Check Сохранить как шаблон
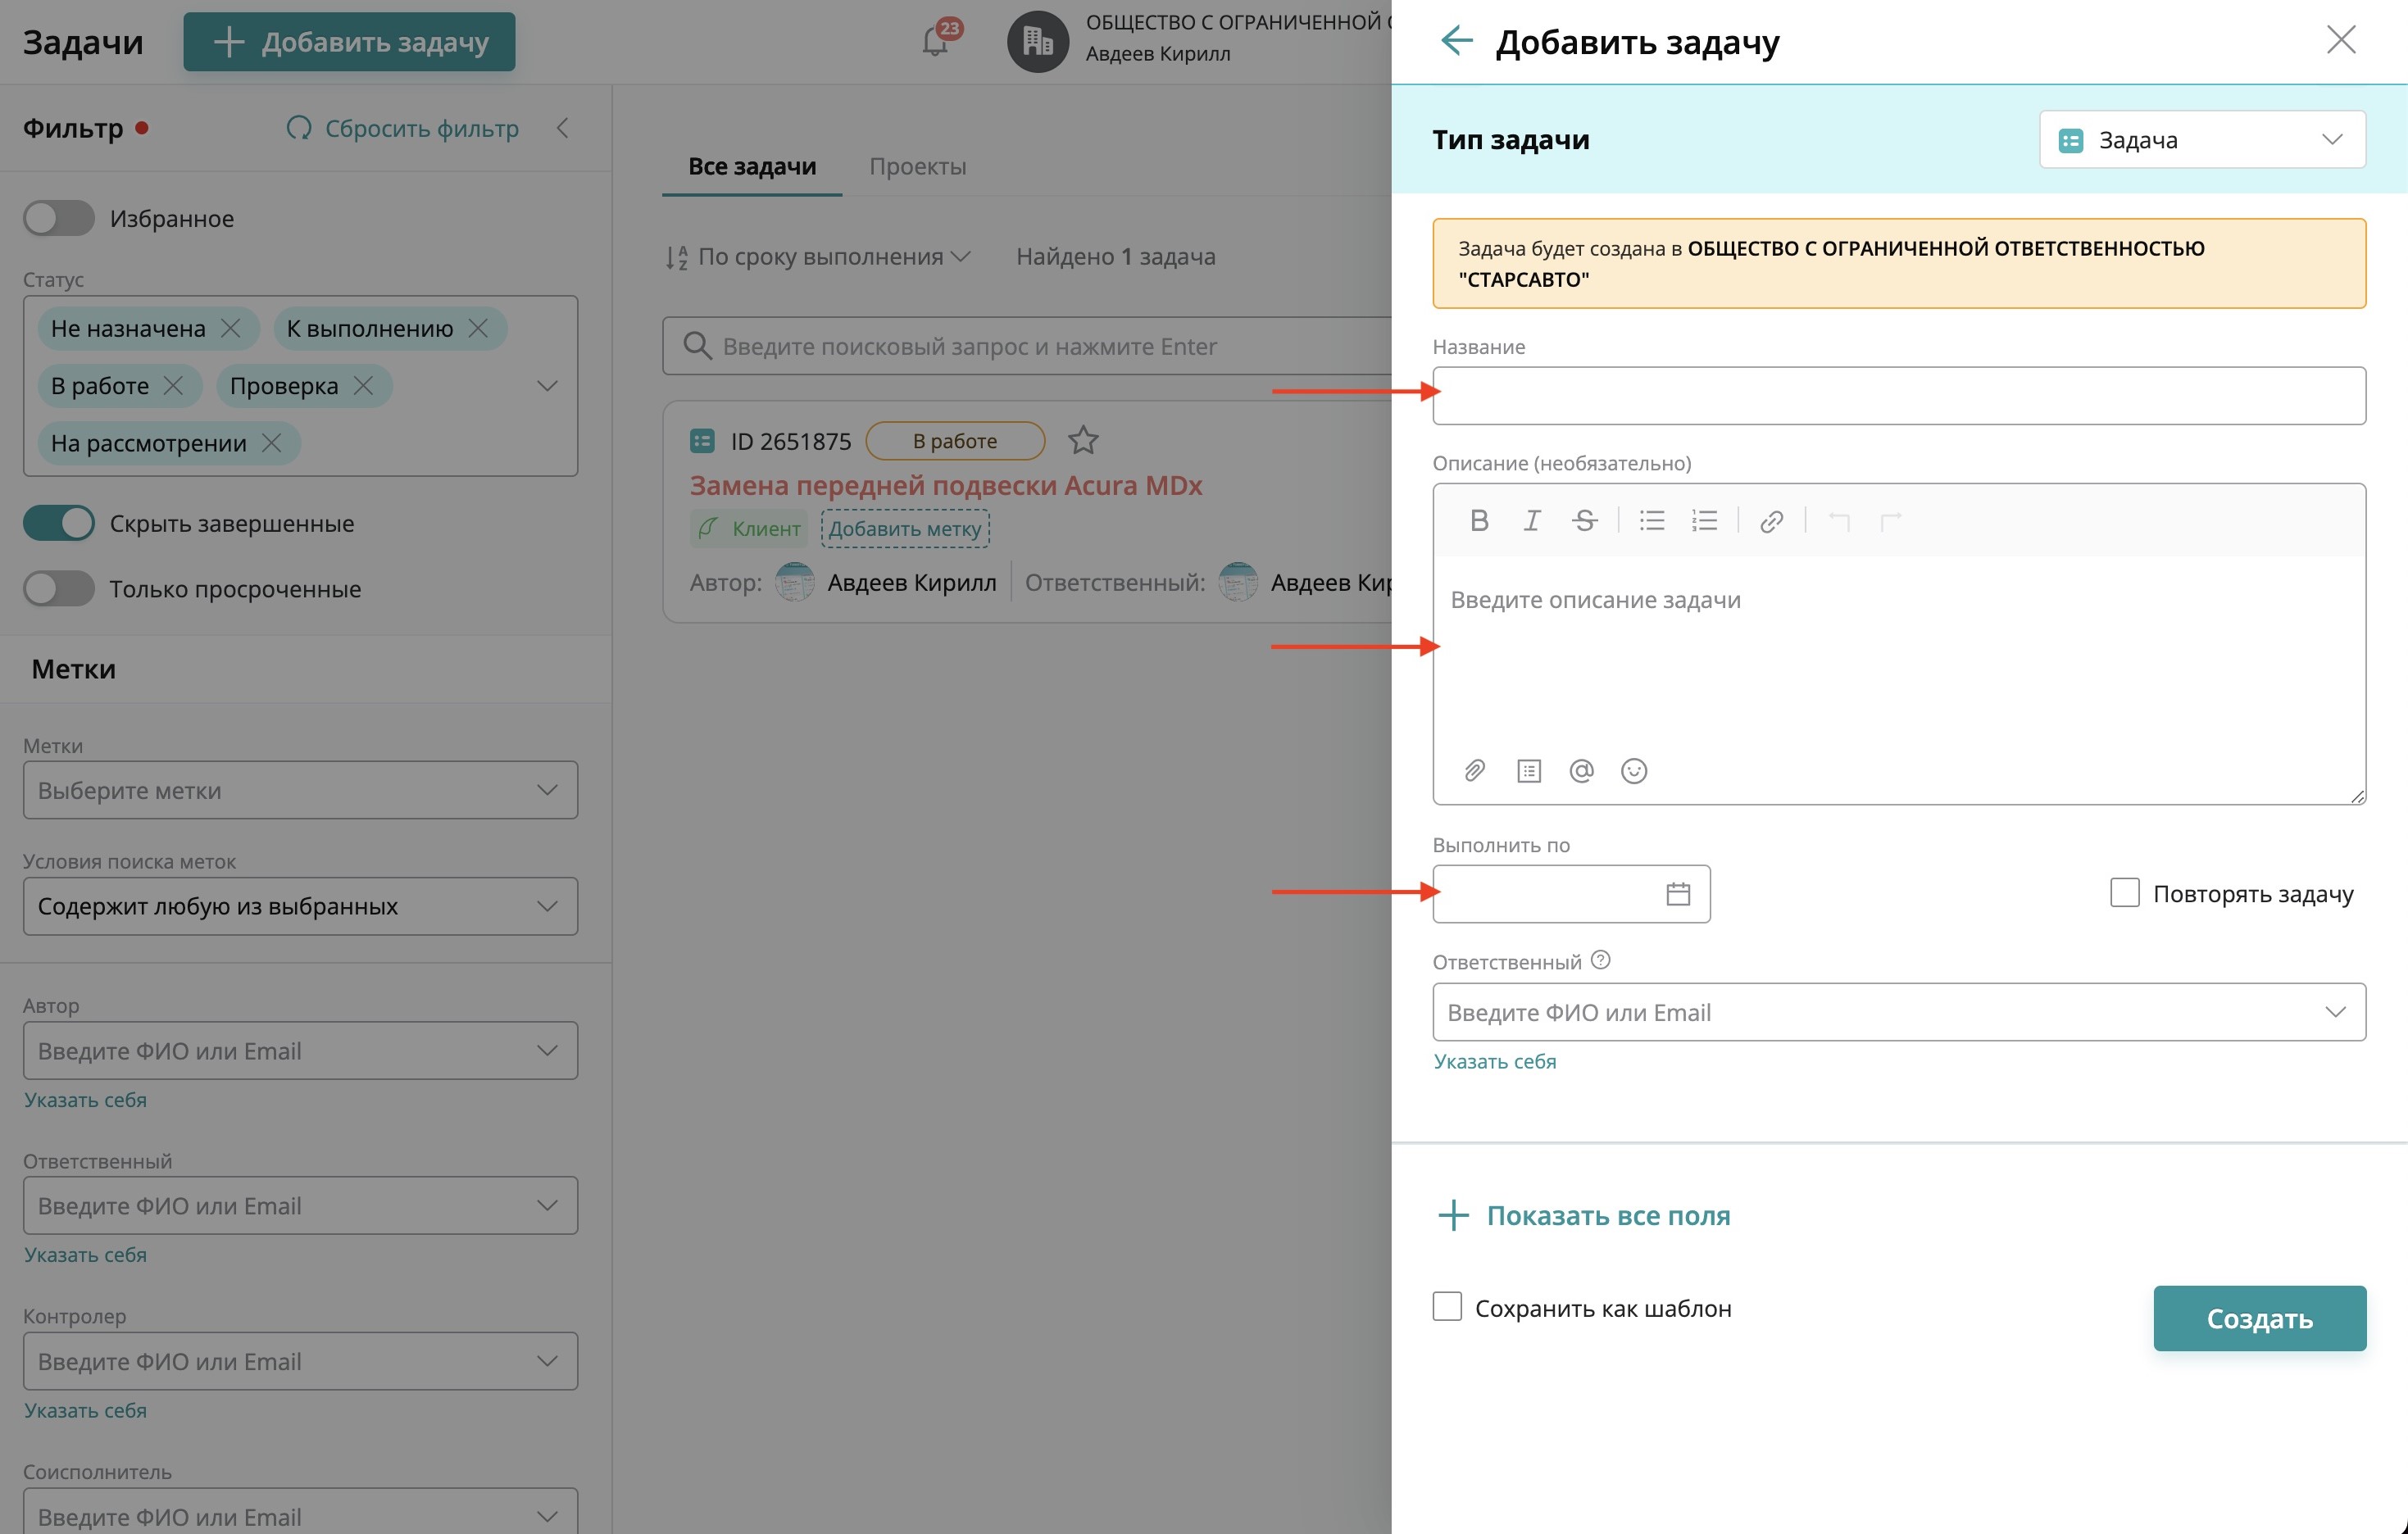 tap(1447, 1306)
